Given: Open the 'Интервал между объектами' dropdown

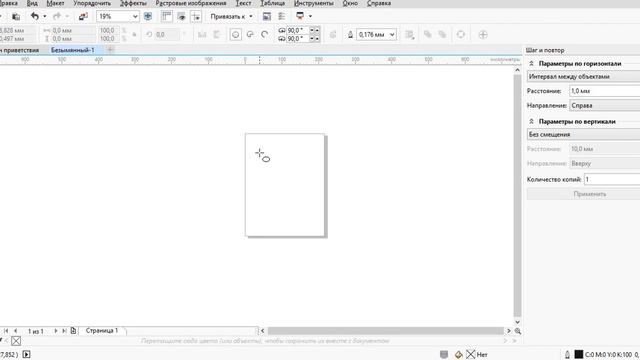Looking at the screenshot, I should [x=584, y=76].
